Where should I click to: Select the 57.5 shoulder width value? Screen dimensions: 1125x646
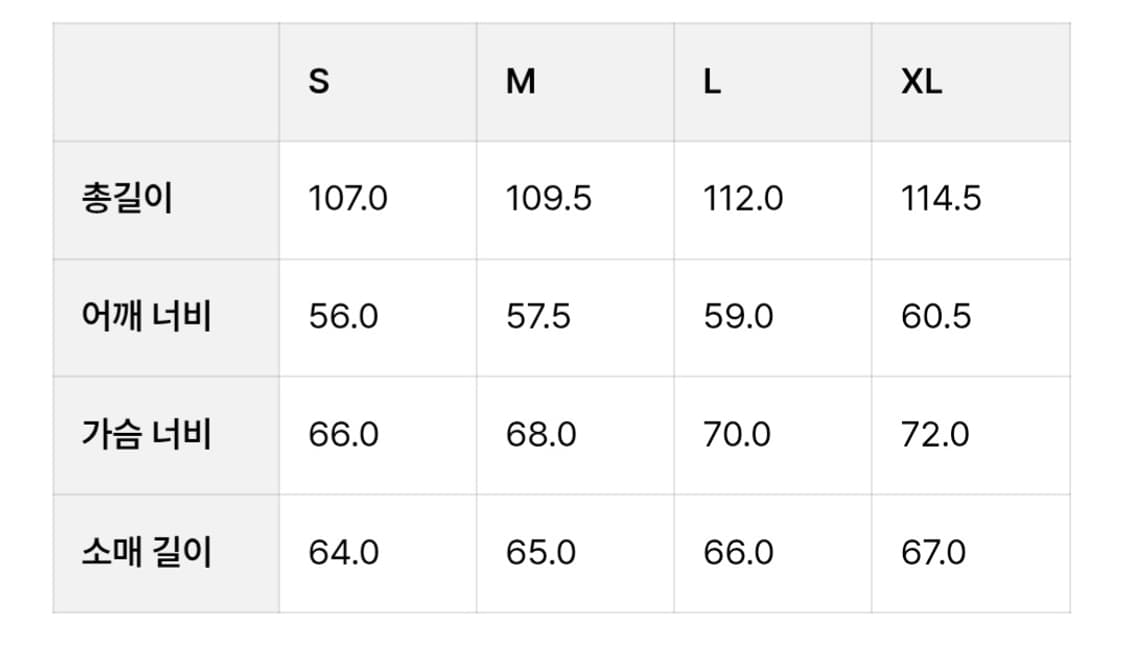[x=539, y=317]
